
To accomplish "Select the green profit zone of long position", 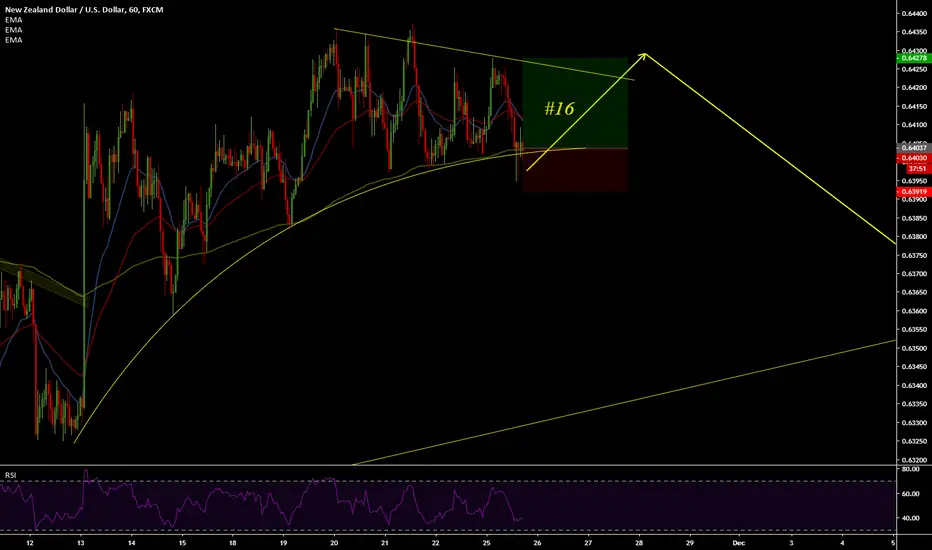I will tap(575, 103).
